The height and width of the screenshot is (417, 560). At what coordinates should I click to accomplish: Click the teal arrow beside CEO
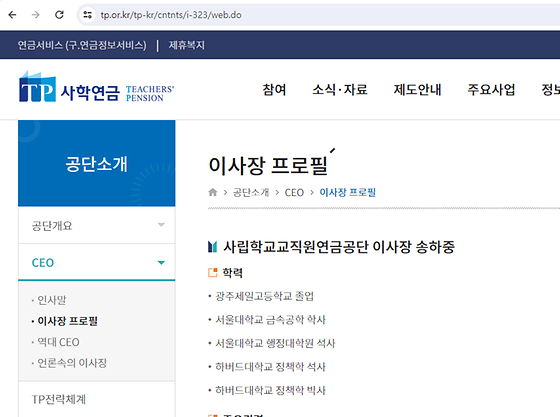(x=161, y=263)
